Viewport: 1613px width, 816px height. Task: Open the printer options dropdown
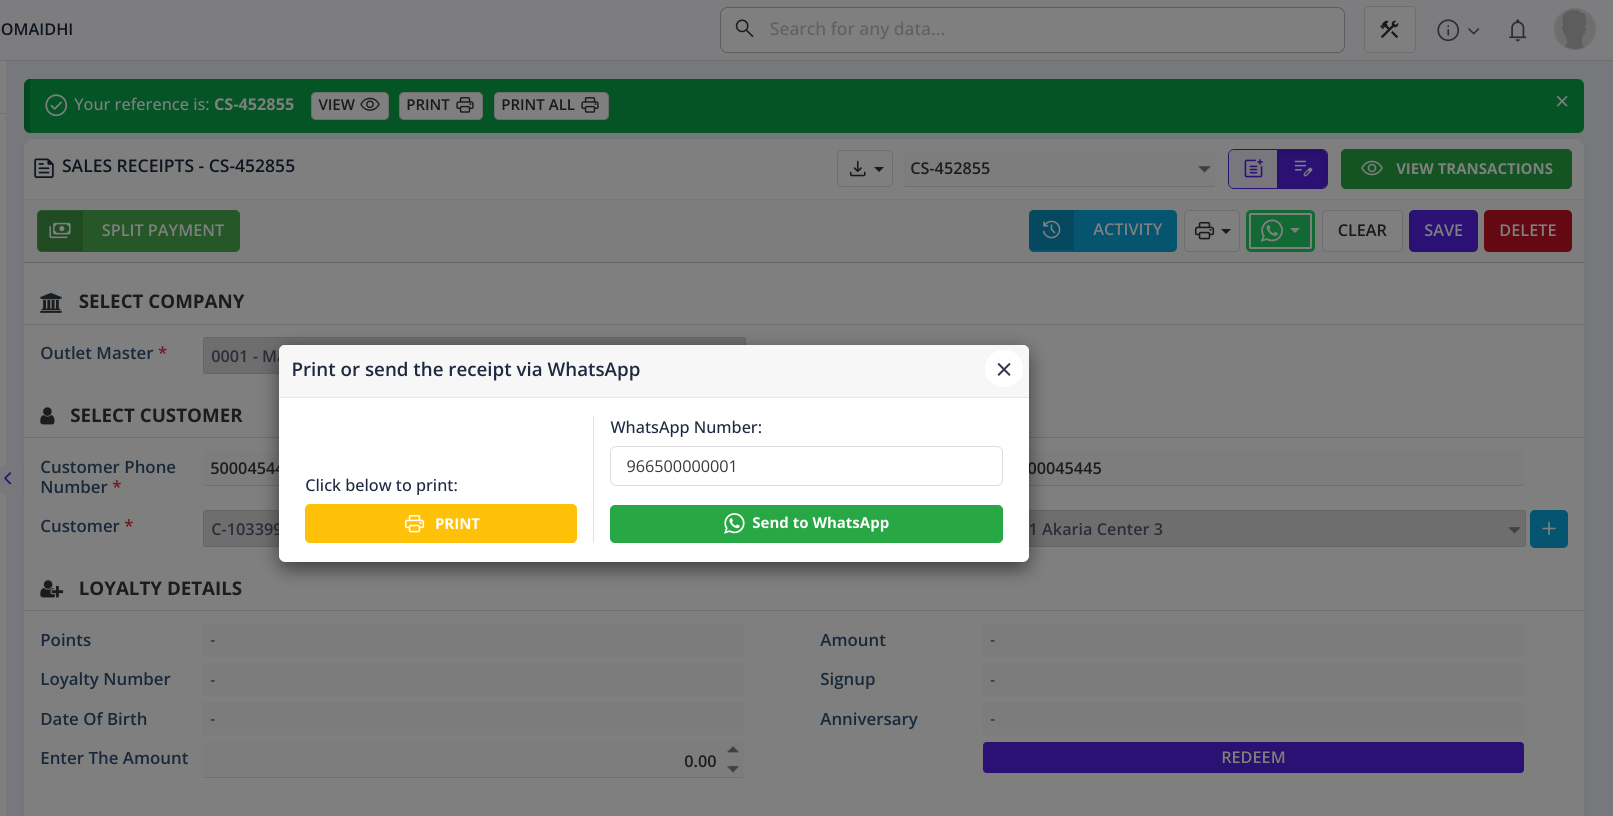pyautogui.click(x=1212, y=231)
